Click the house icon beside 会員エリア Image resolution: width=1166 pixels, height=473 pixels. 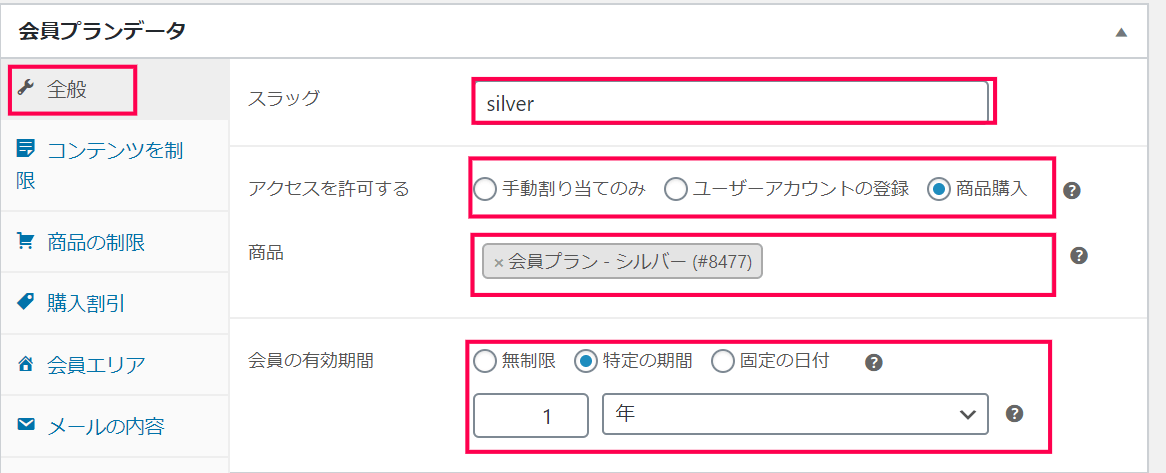pos(25,364)
